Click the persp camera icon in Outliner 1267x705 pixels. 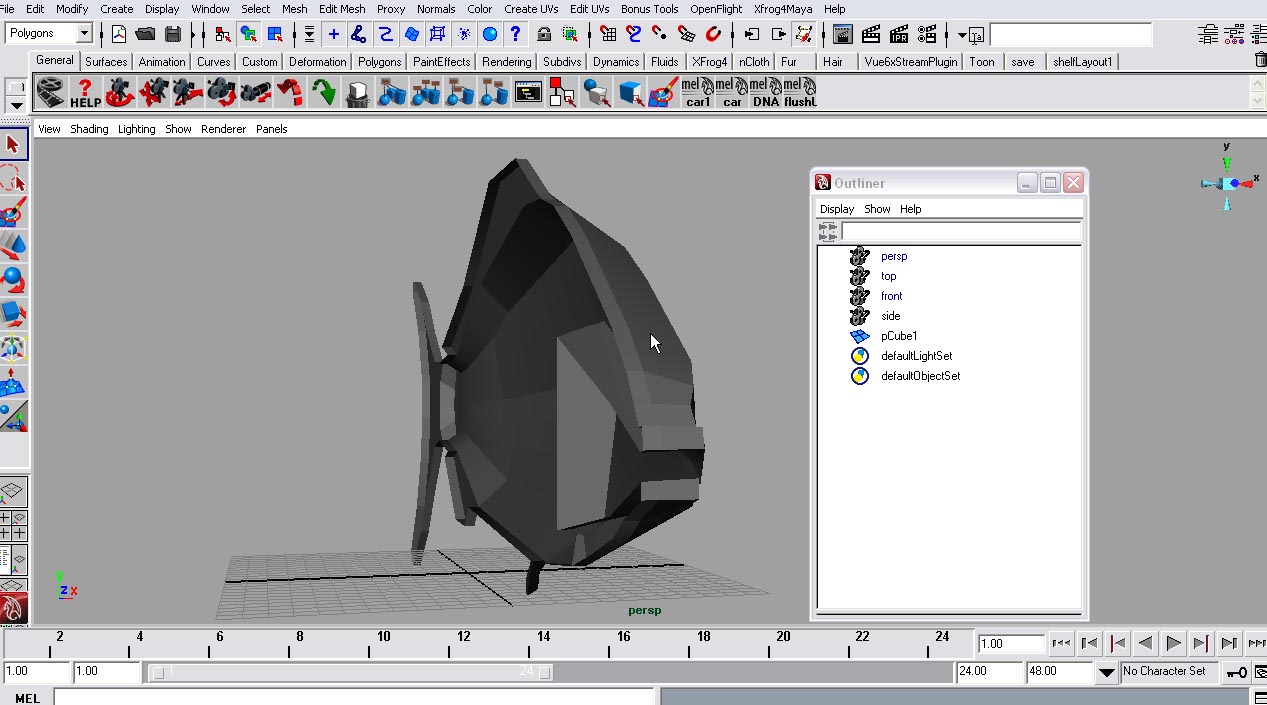(x=860, y=256)
